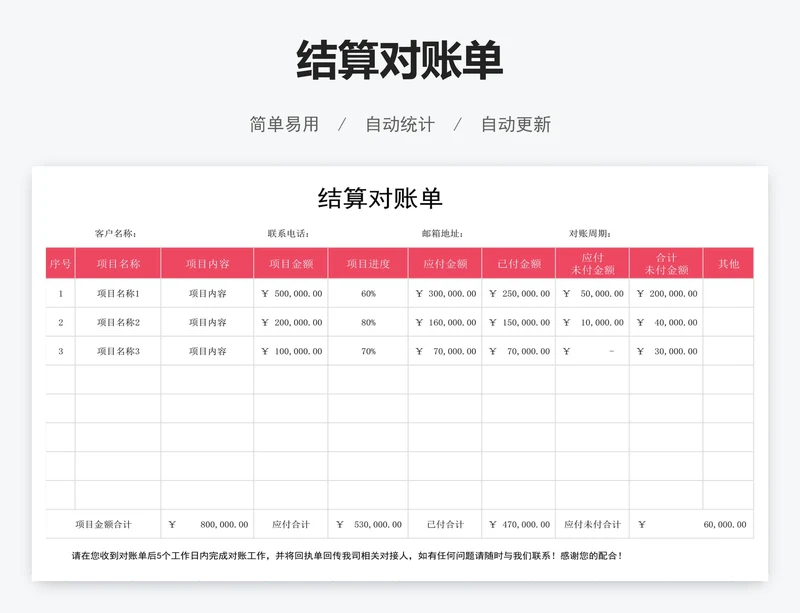Screen dimensions: 800x613
Task: Select the 应付未付合计 label cell
Action: point(592,524)
